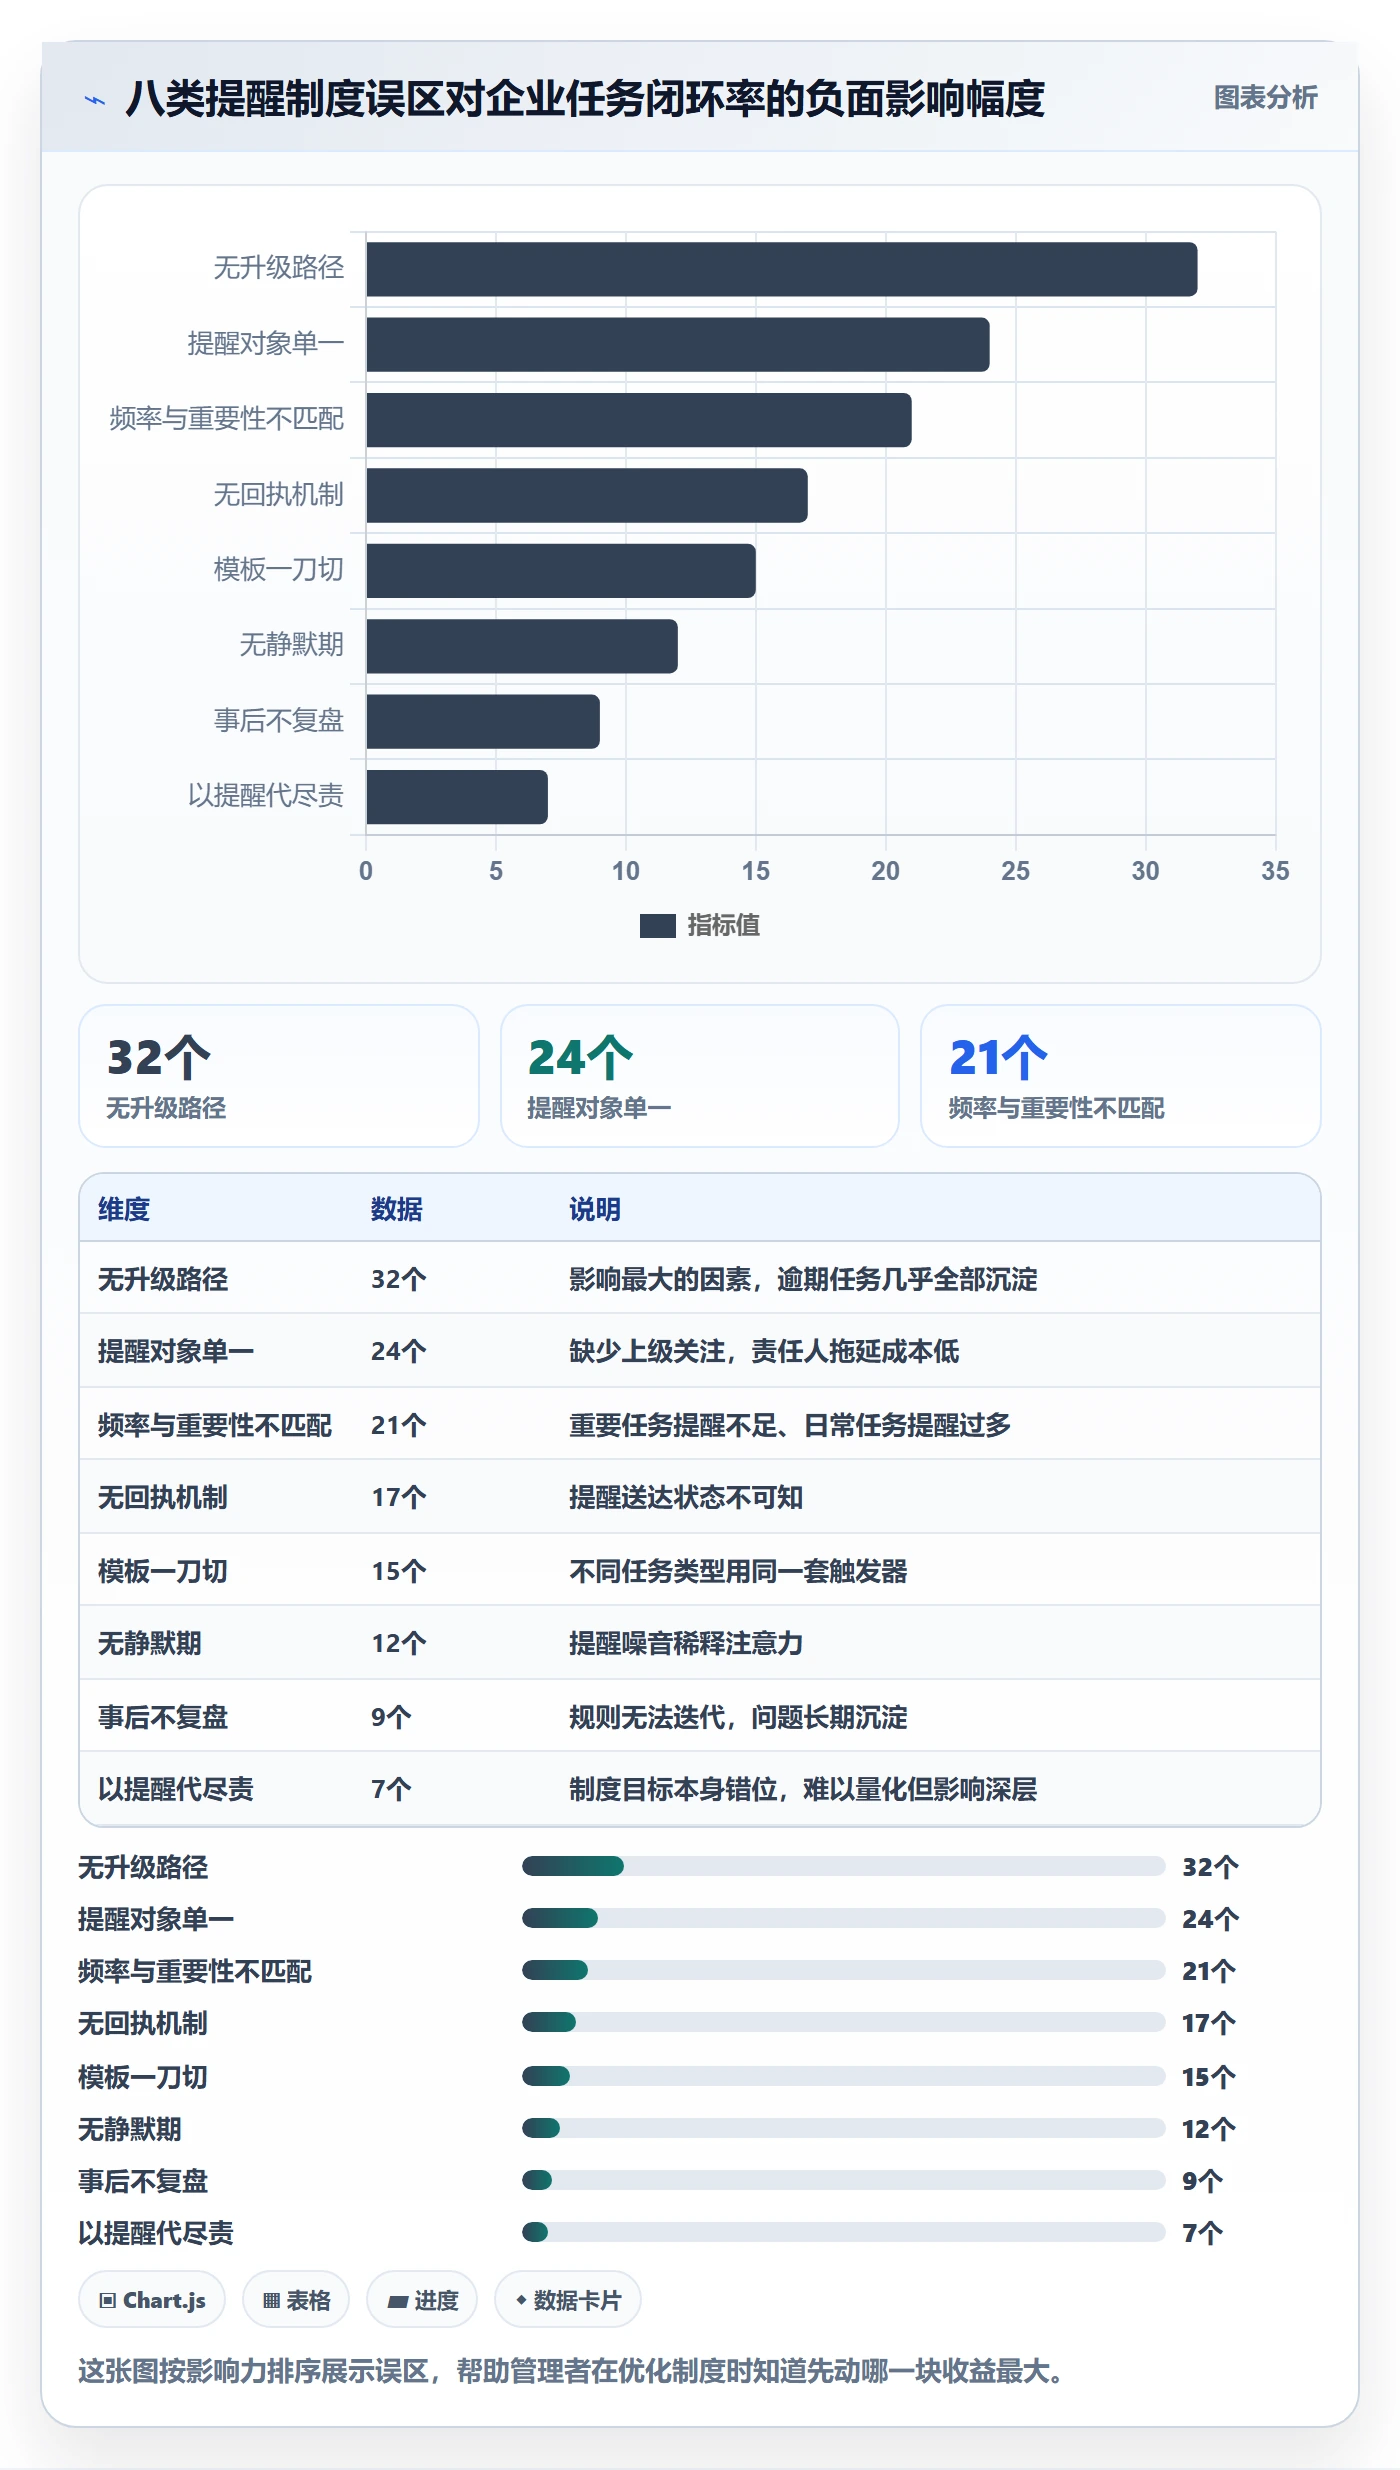Click the 以提醒代尽责 chart bar

(x=456, y=797)
